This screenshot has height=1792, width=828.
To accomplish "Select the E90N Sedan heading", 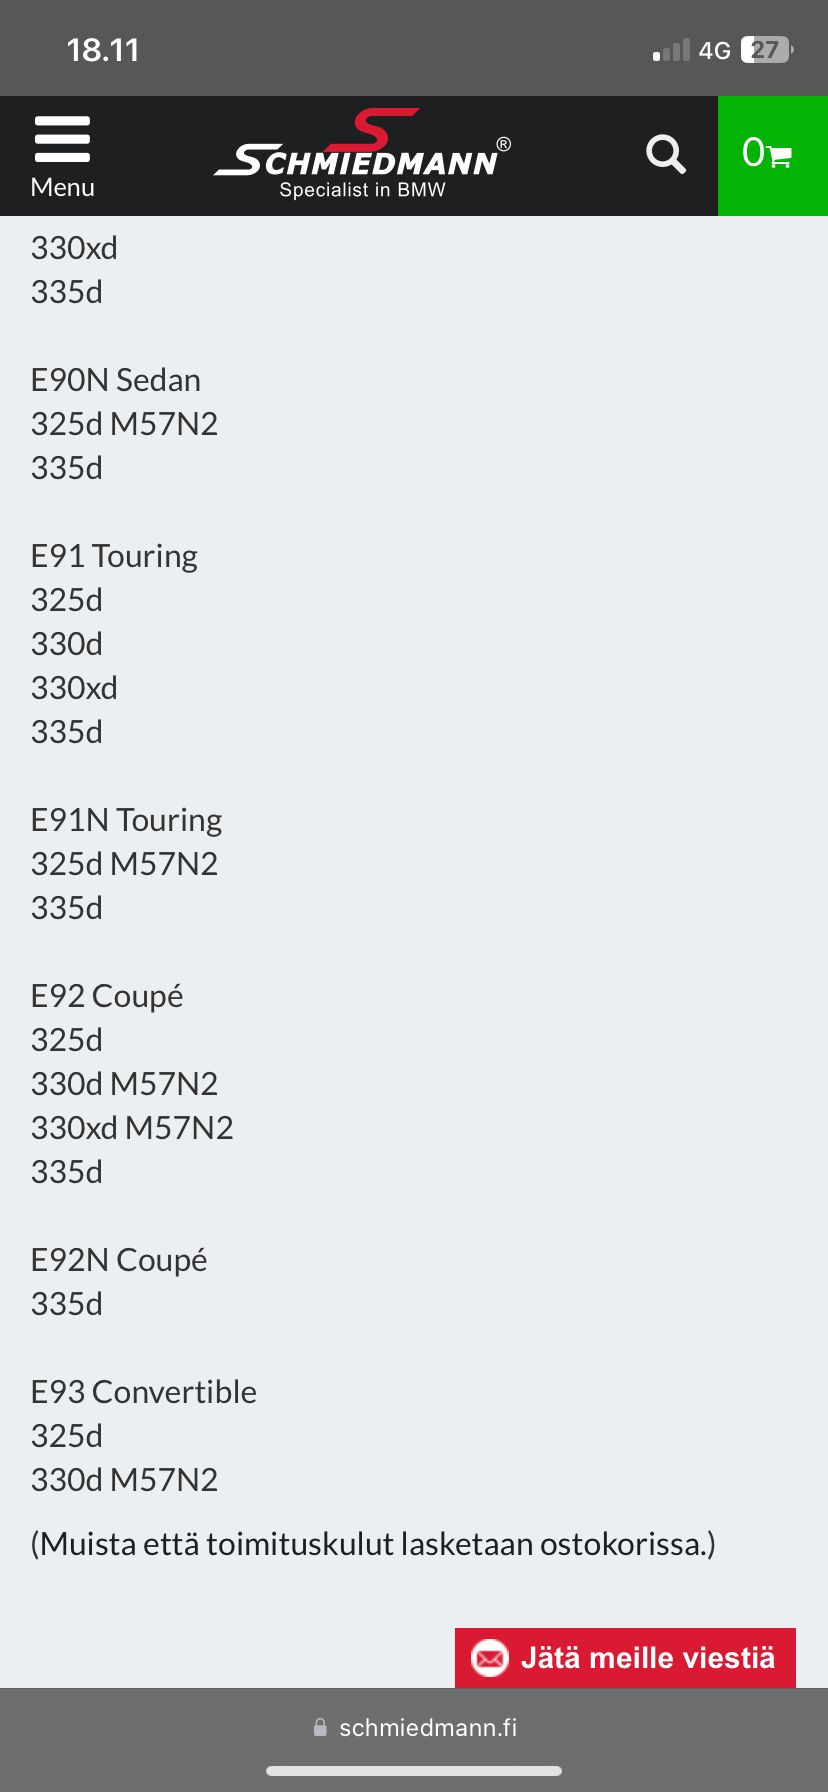I will (116, 380).
